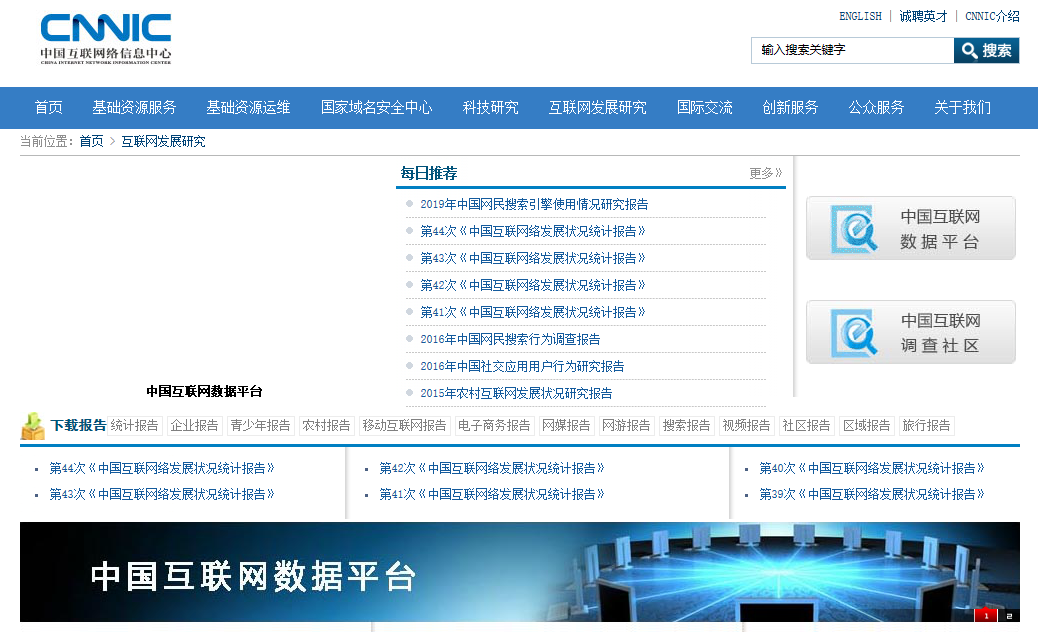The height and width of the screenshot is (632, 1038).
Task: Open 第39次 report in download list
Action: coord(871,494)
